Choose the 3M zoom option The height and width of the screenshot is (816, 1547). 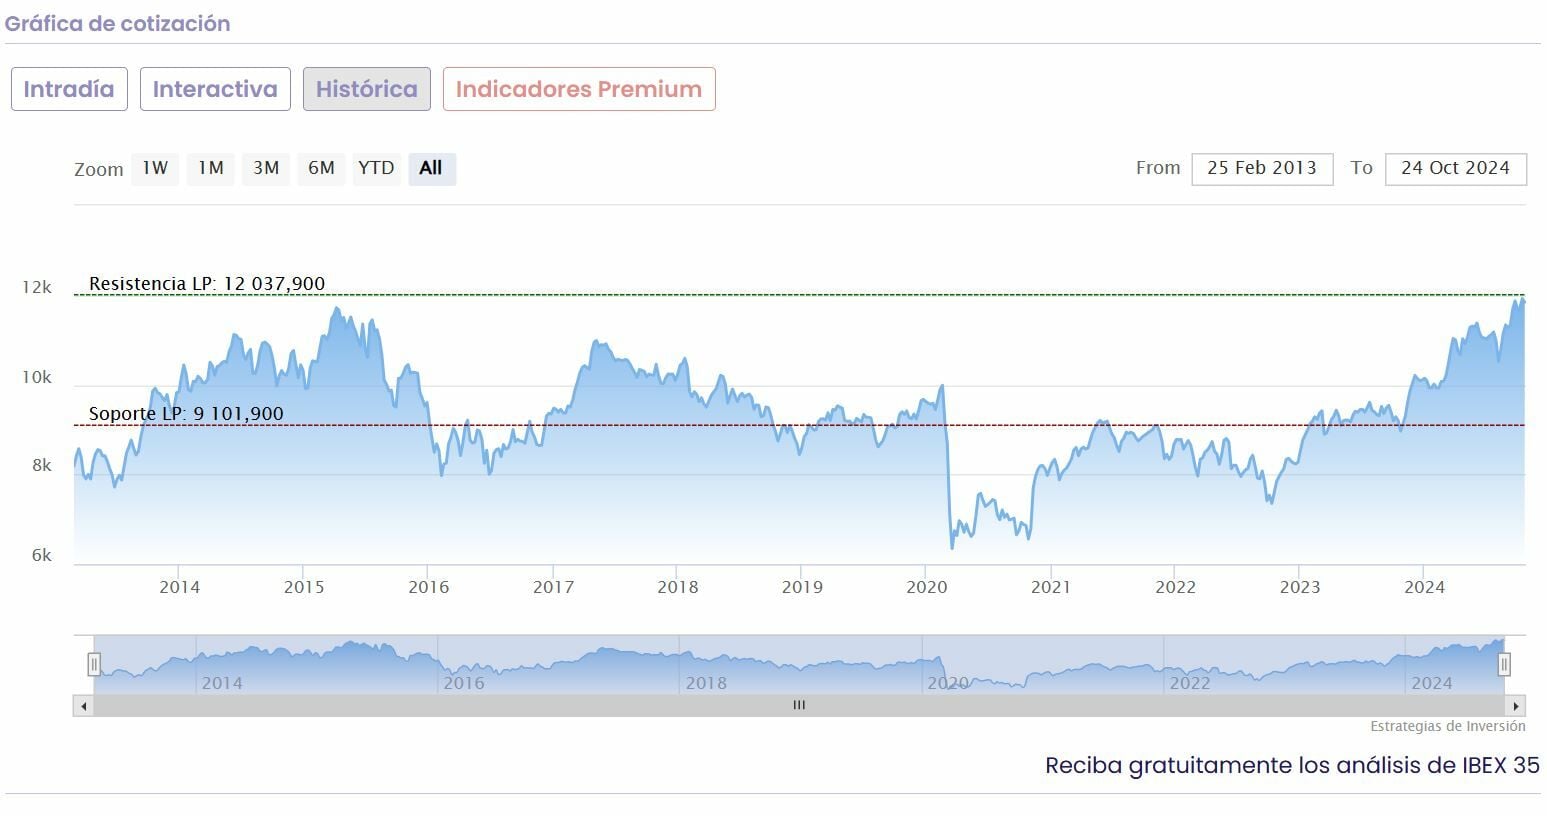(266, 168)
